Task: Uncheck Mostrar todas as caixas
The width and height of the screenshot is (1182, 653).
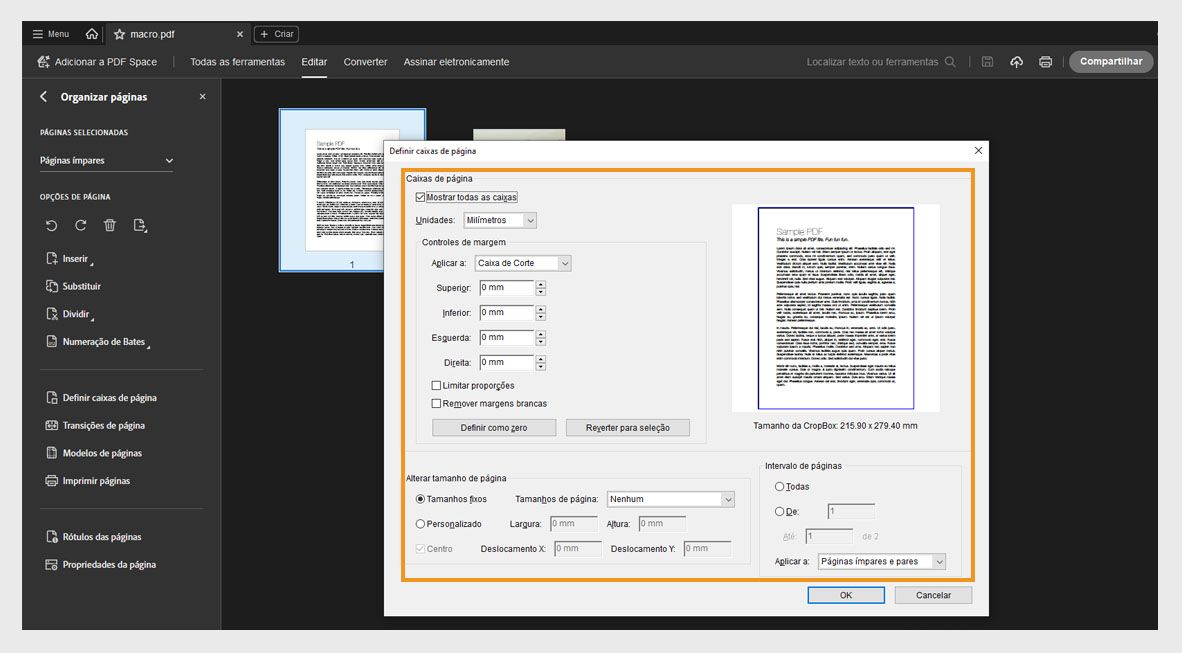Action: pyautogui.click(x=421, y=198)
